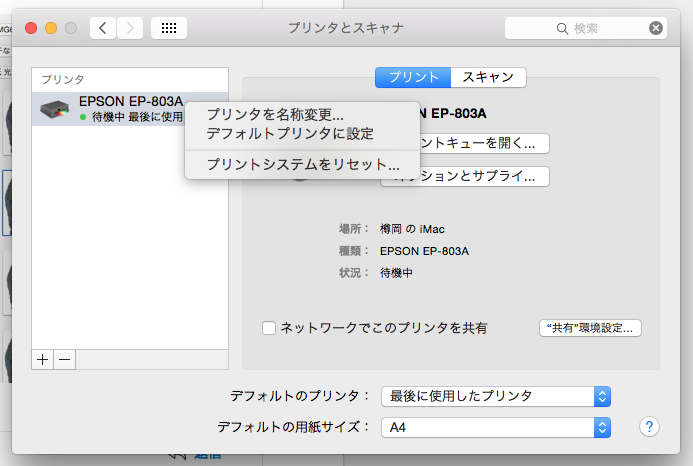
Task: Remove the printer with the minus button
Action: 65,359
